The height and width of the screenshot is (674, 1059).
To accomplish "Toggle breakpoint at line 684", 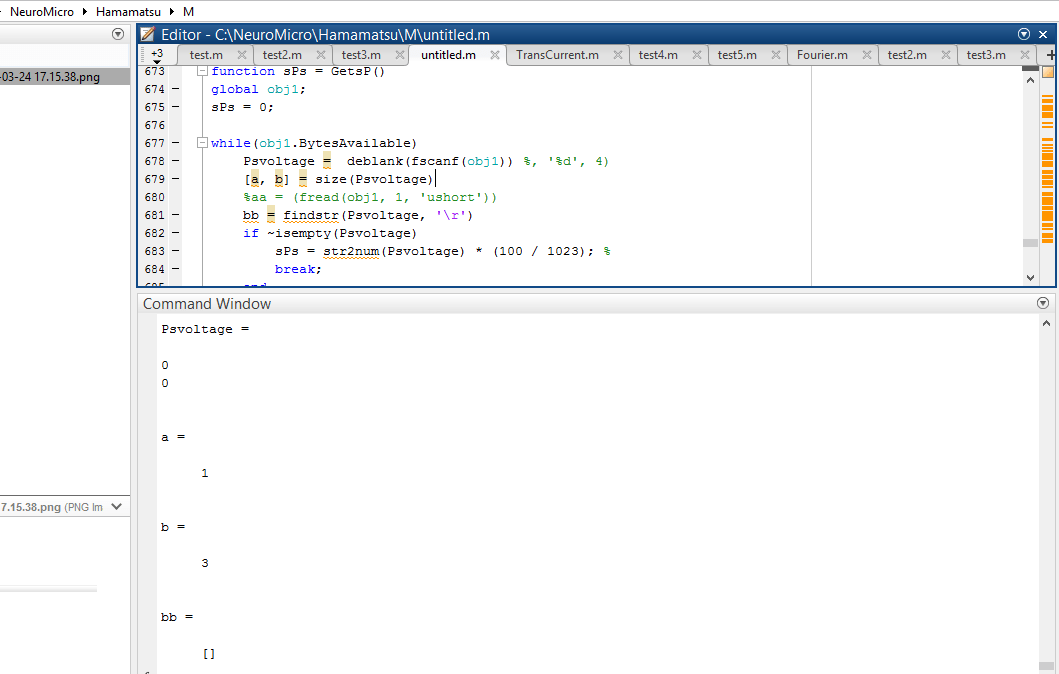I will tap(176, 269).
